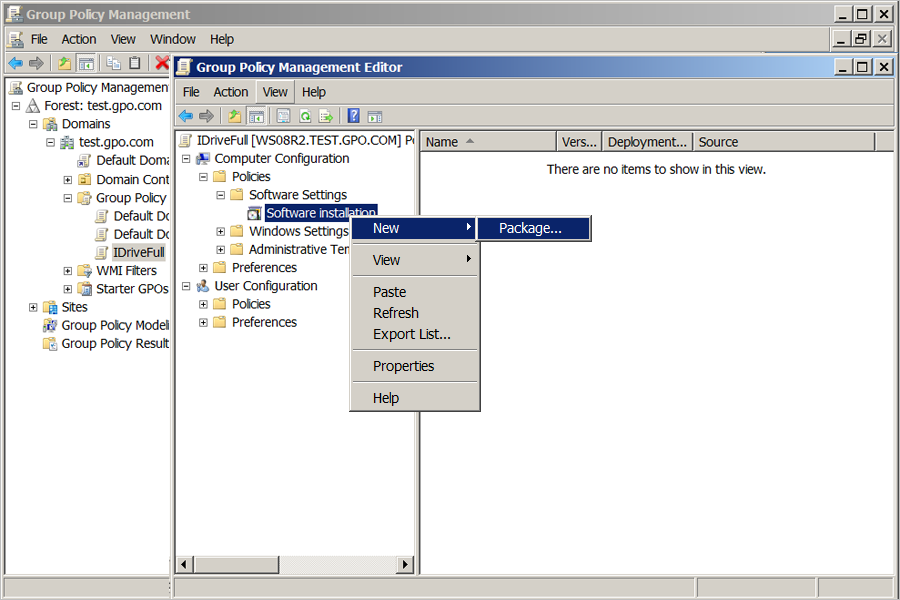Expand the WMI Filters node

tap(68, 271)
